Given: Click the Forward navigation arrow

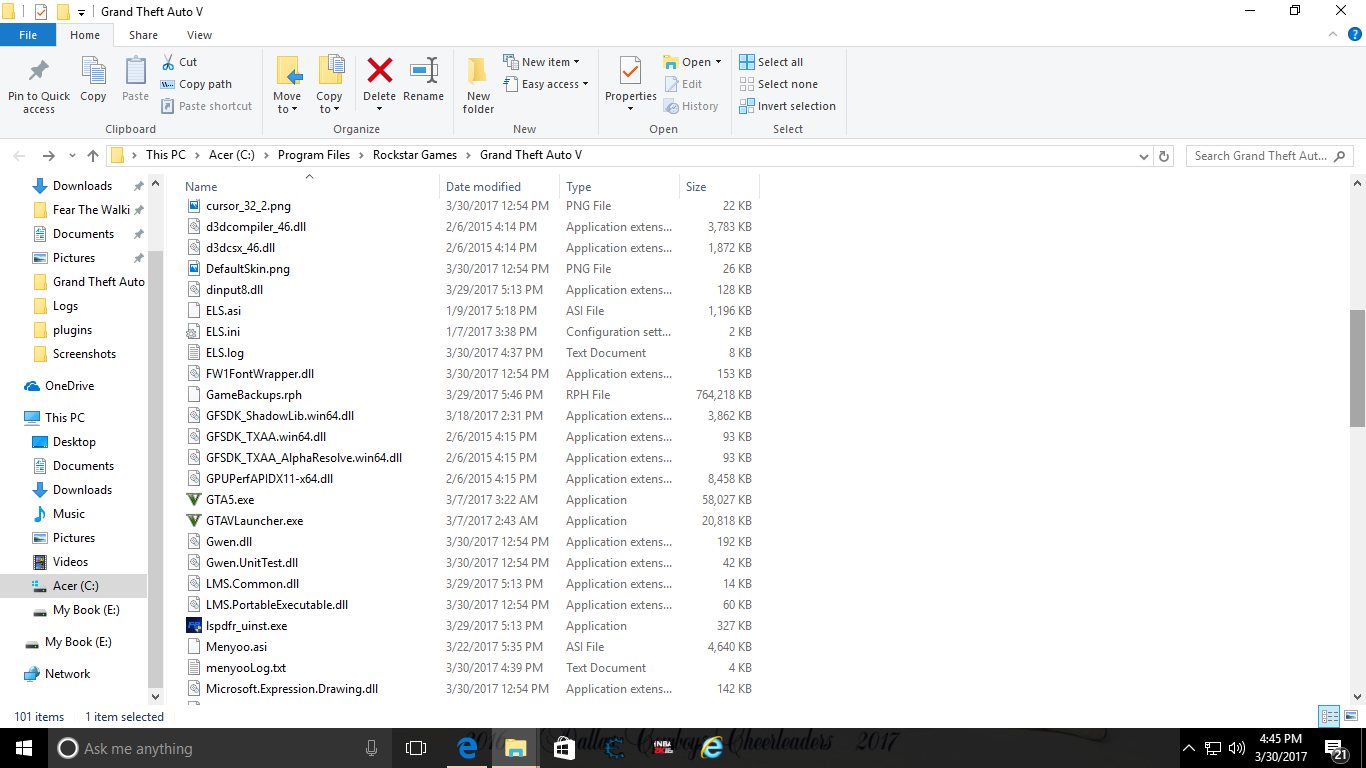Looking at the screenshot, I should pos(48,156).
